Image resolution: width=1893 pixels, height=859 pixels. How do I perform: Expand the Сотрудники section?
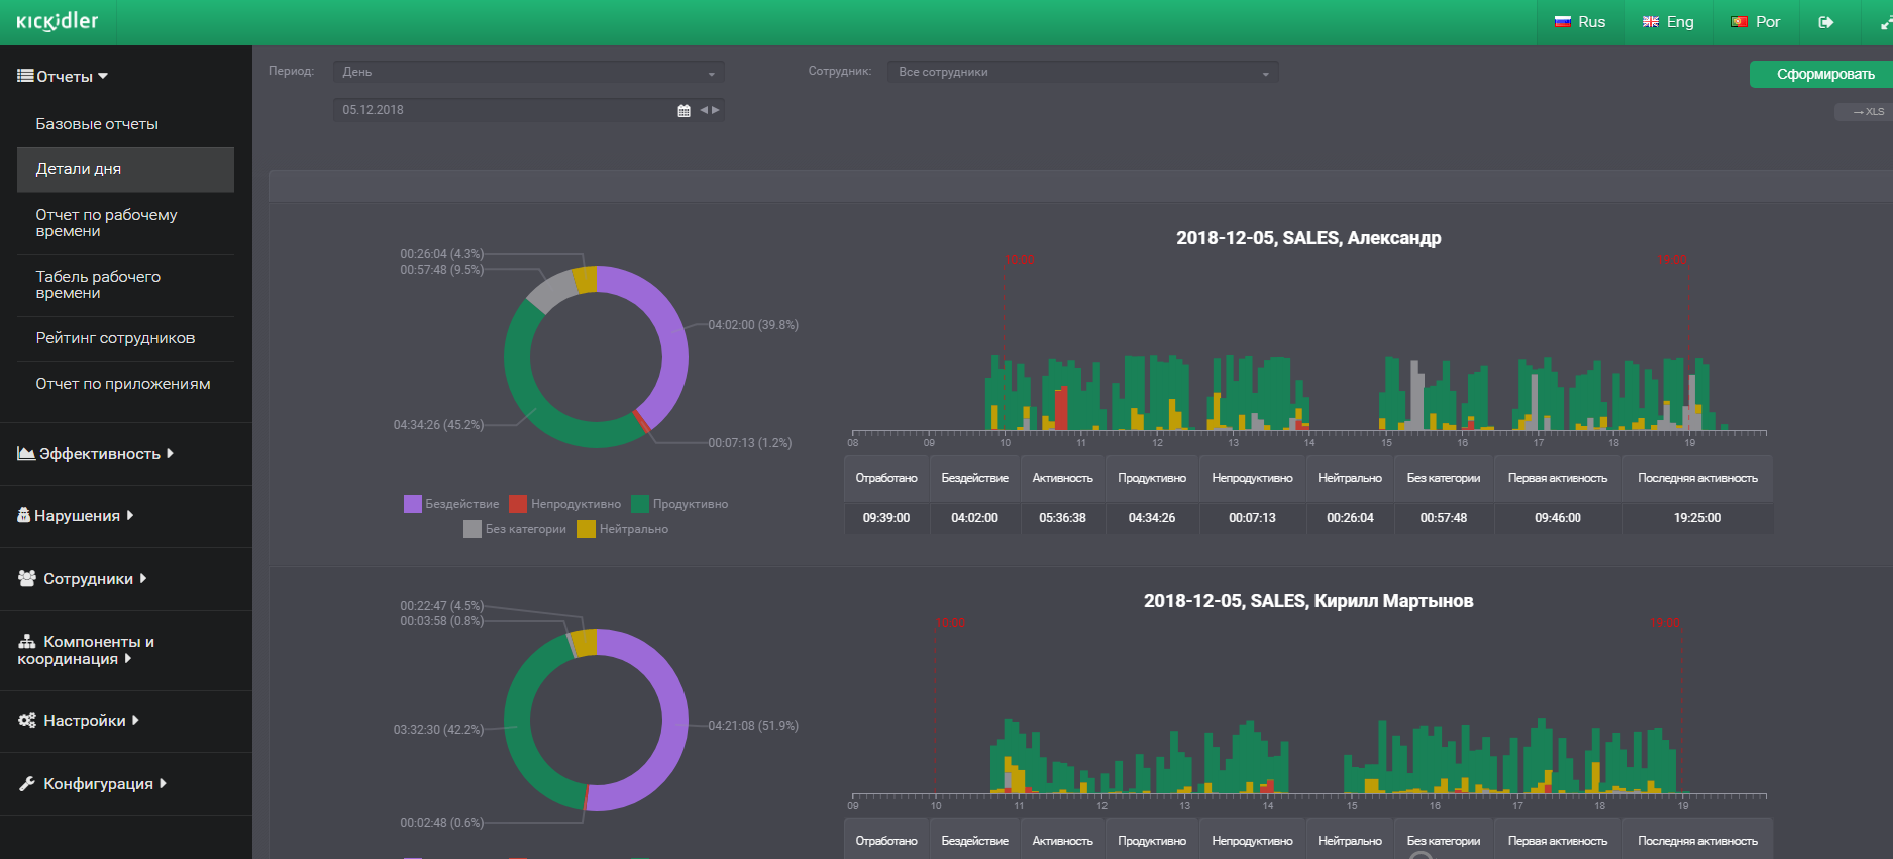[x=143, y=578]
